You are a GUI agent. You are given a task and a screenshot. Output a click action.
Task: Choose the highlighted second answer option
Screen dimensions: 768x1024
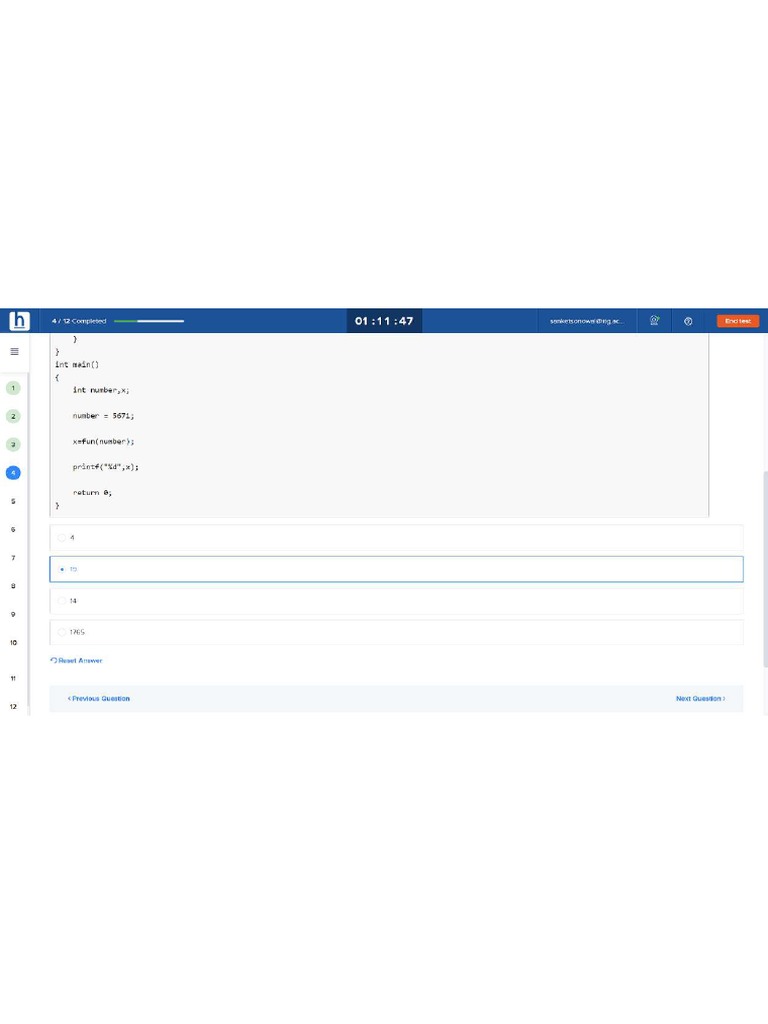(396, 569)
